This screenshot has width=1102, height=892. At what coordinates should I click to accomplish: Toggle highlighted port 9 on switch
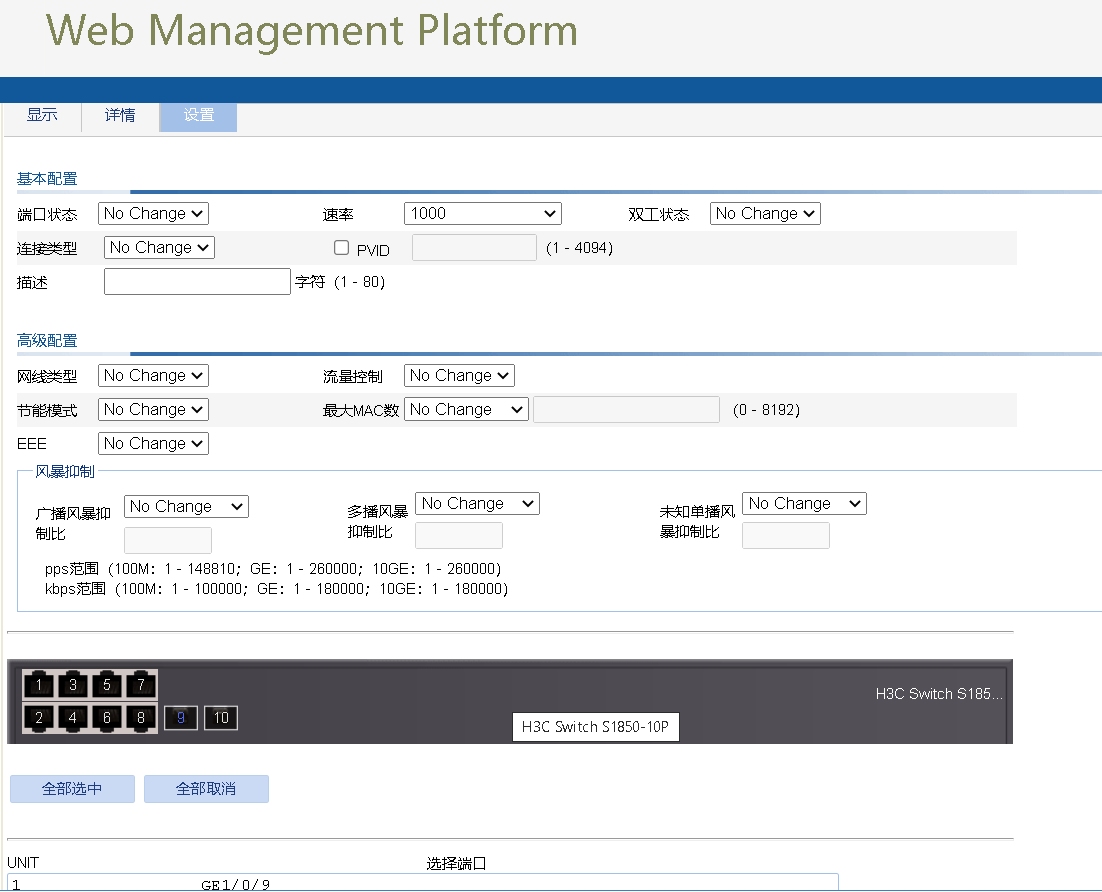point(181,718)
